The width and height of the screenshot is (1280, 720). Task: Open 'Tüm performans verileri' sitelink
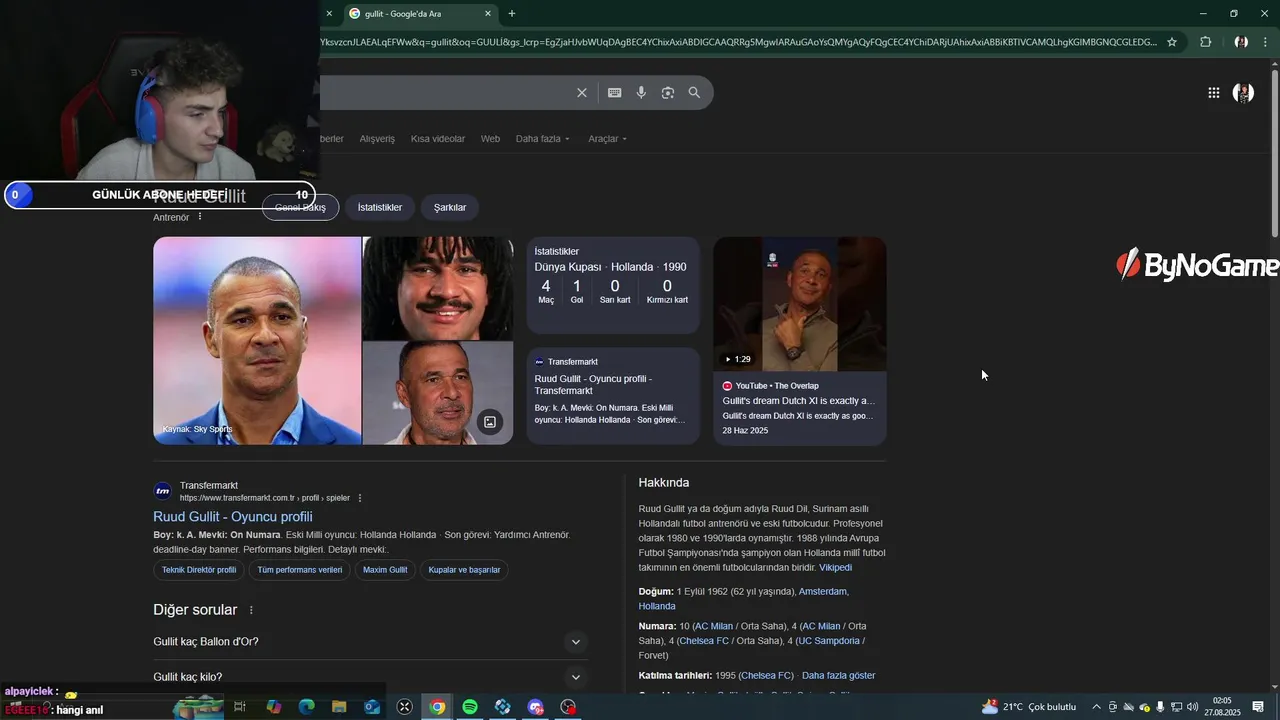pos(300,570)
